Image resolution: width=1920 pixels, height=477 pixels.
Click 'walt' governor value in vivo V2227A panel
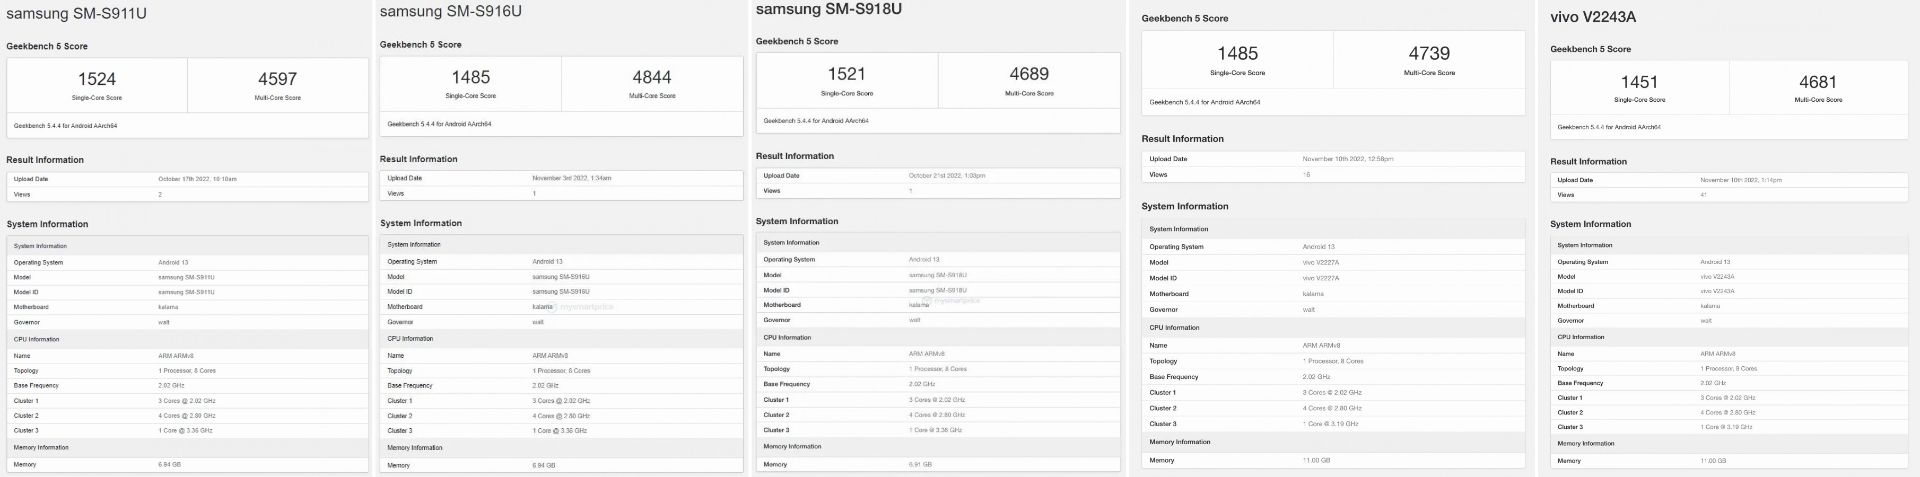tap(1308, 310)
